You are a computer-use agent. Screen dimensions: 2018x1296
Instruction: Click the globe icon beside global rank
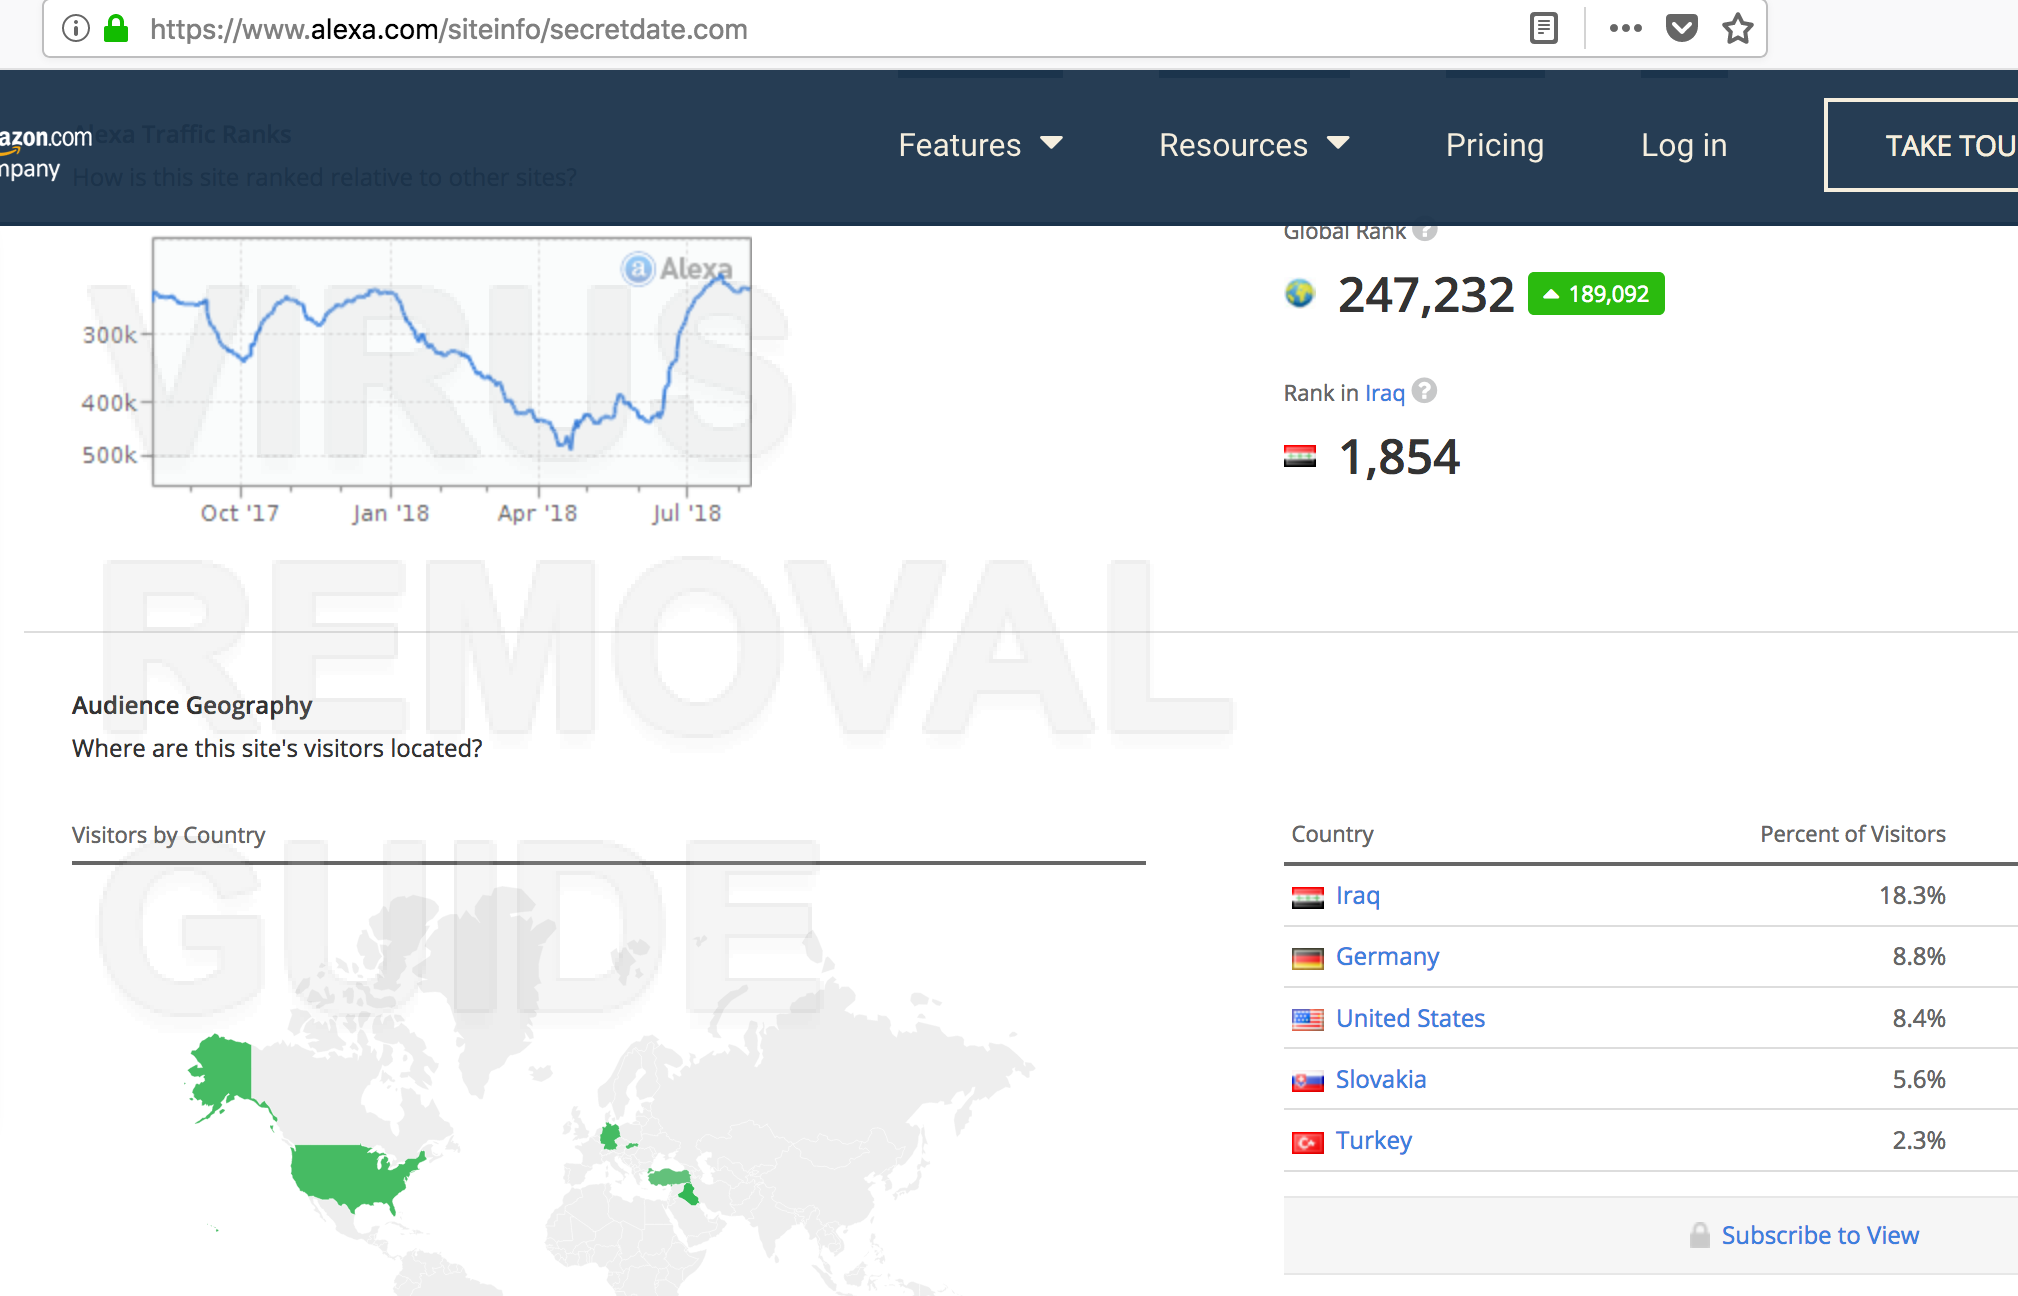(x=1299, y=294)
